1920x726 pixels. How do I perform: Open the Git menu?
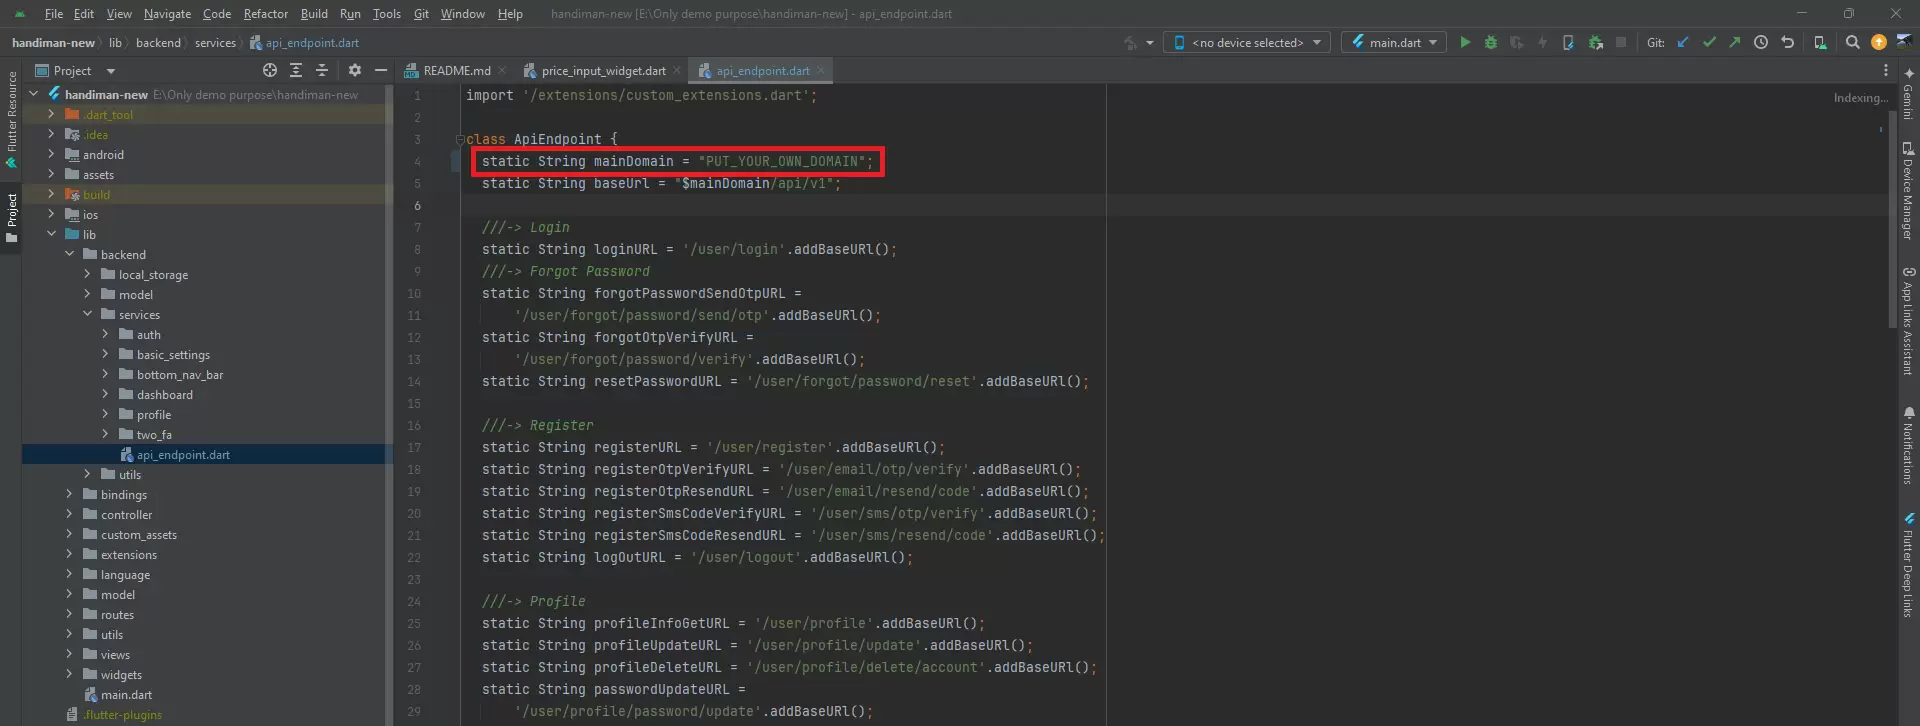coord(421,14)
